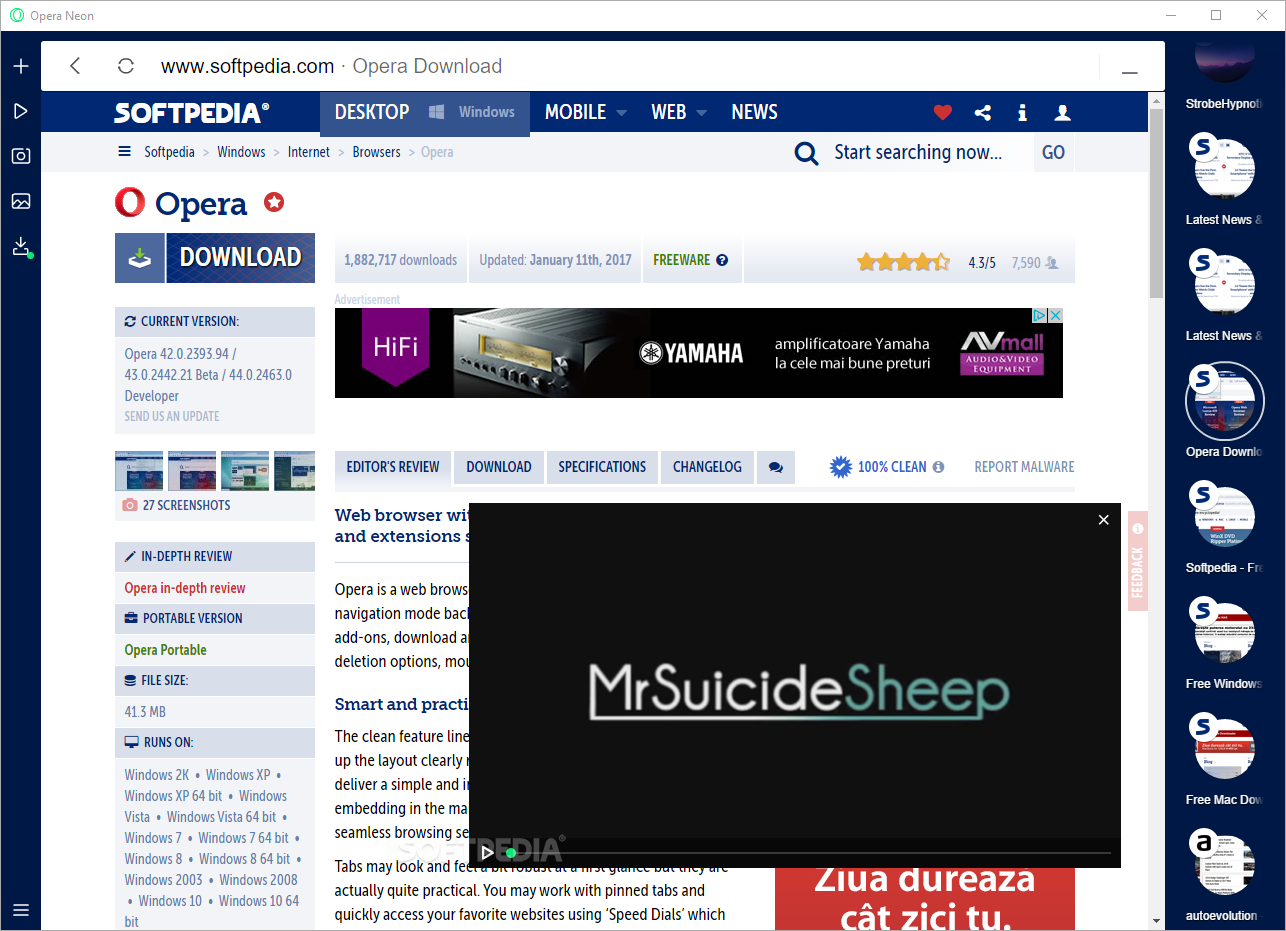Open a new tab with plus icon

21,66
